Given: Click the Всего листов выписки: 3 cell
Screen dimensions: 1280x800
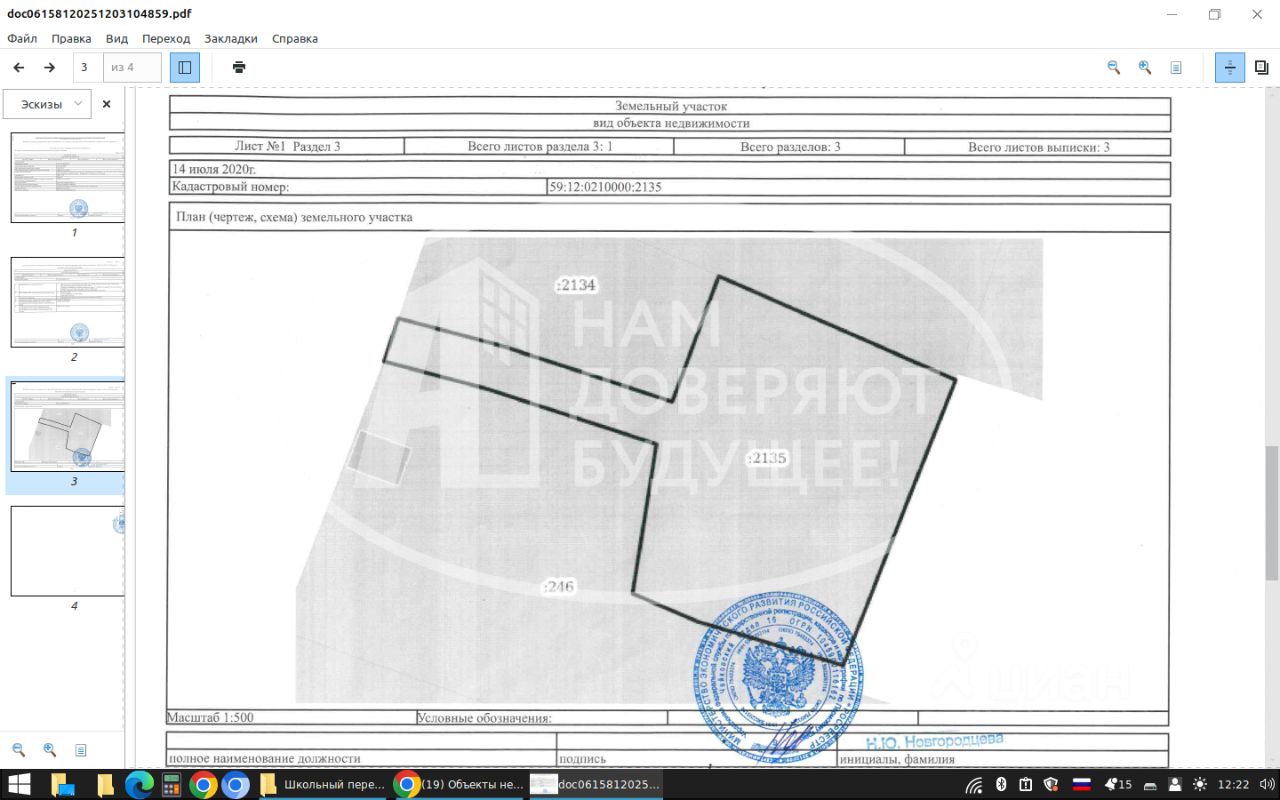Looking at the screenshot, I should tap(1038, 147).
